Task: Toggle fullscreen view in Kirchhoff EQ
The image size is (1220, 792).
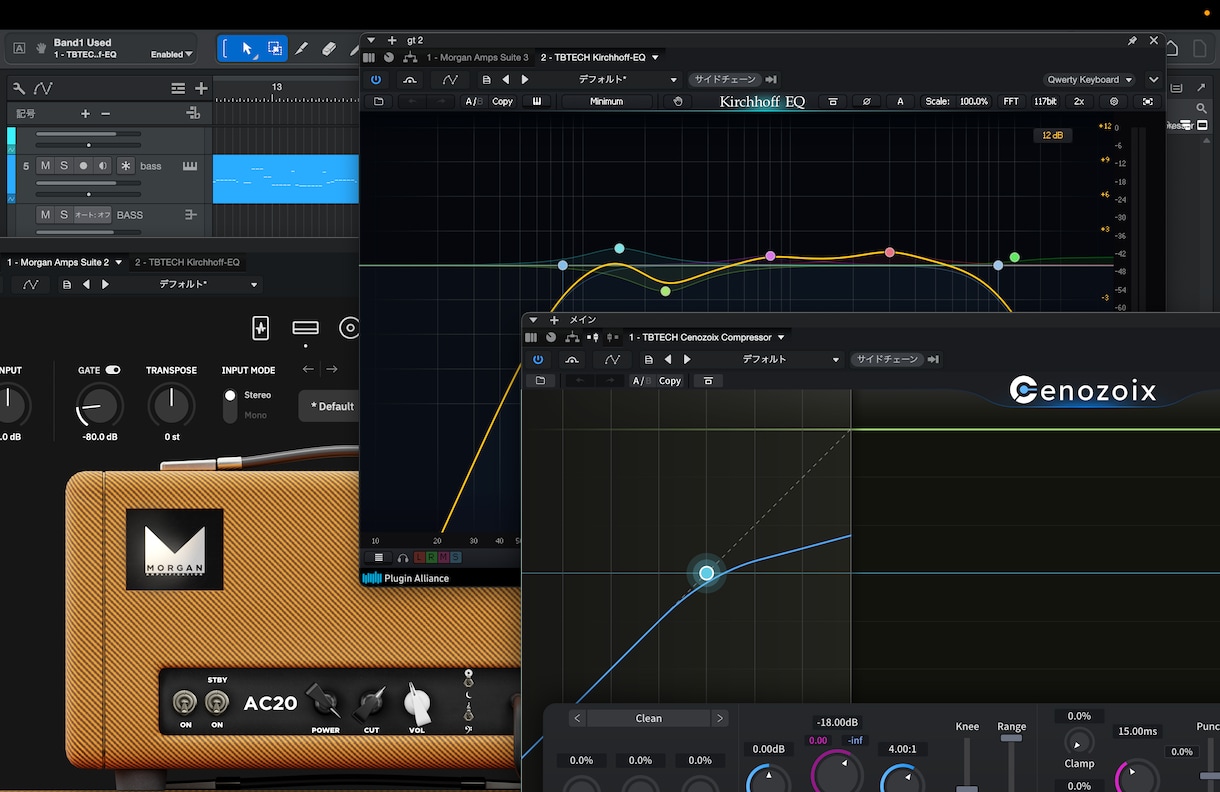Action: 1147,101
